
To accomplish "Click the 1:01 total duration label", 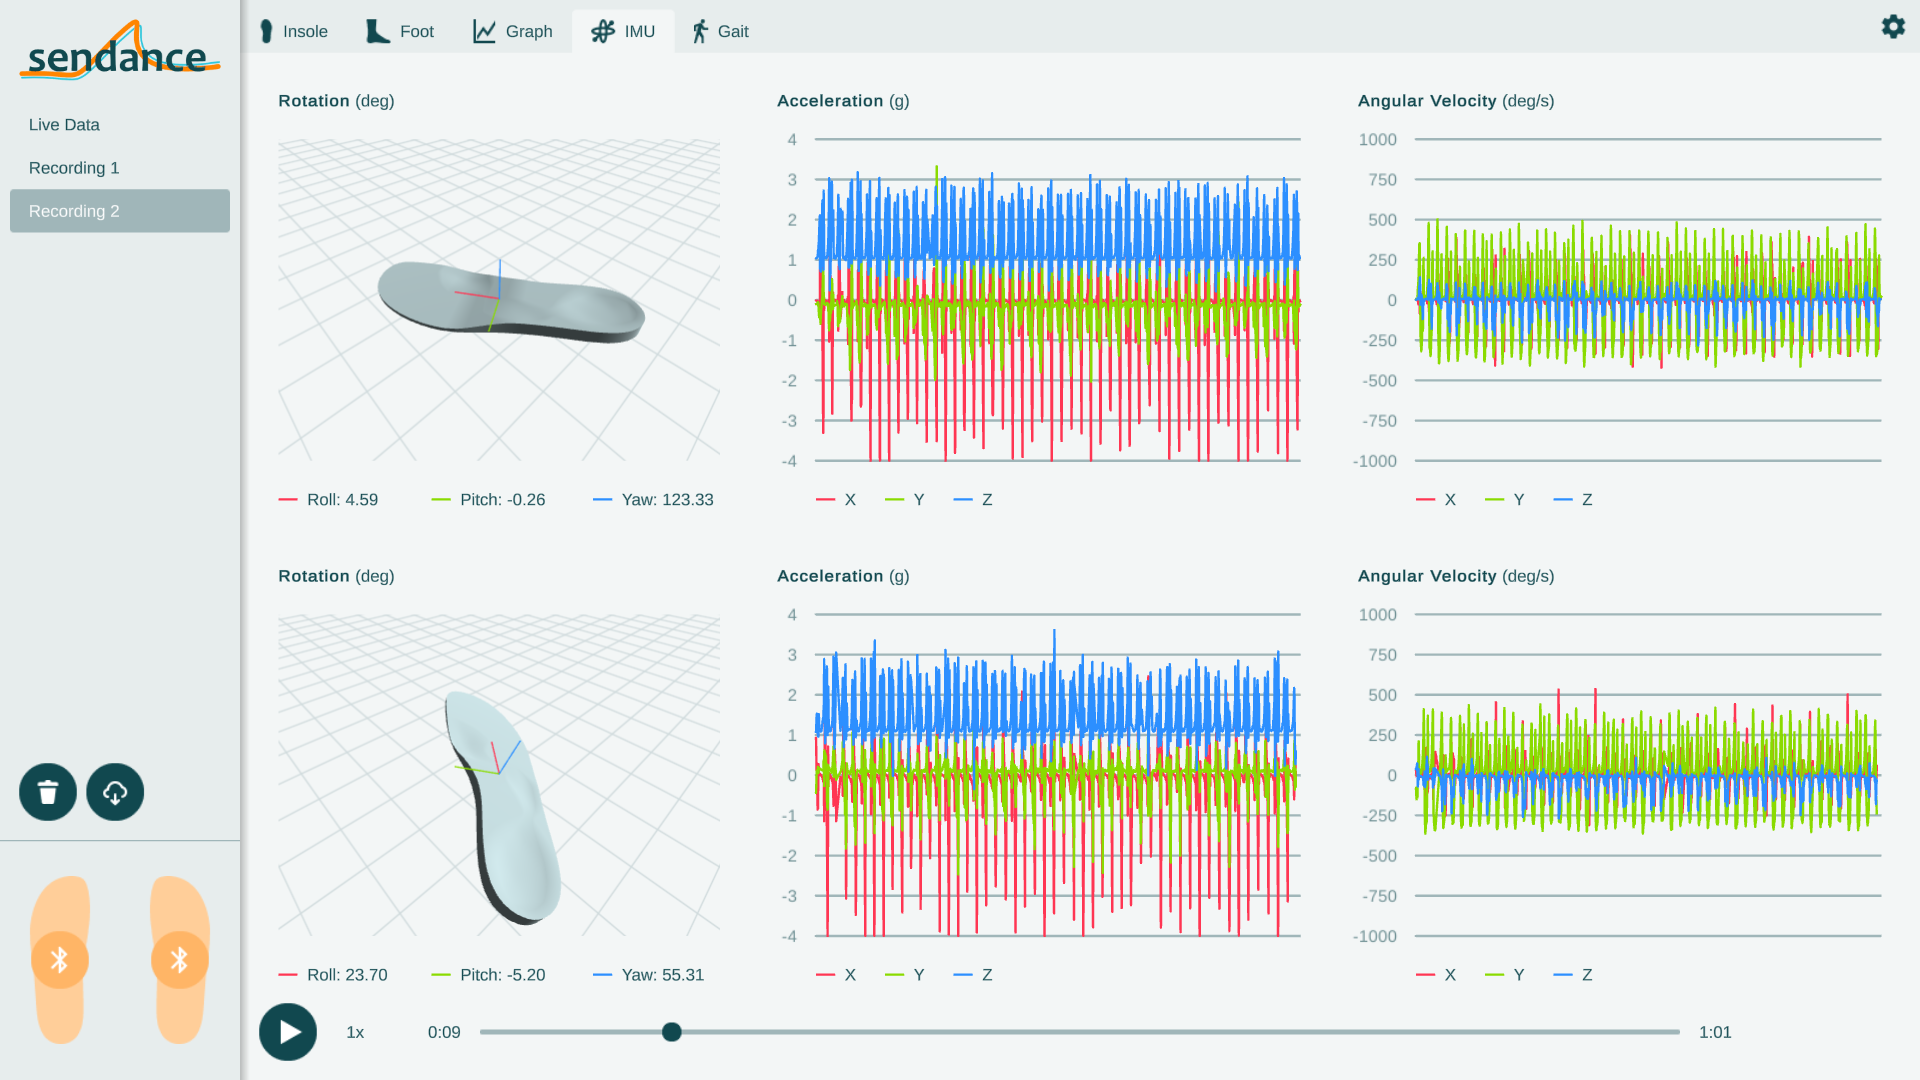I will click(1715, 1032).
